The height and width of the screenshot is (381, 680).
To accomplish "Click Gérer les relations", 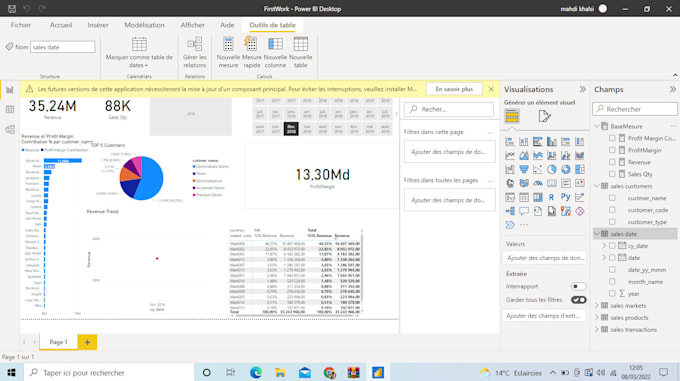I will [x=194, y=52].
